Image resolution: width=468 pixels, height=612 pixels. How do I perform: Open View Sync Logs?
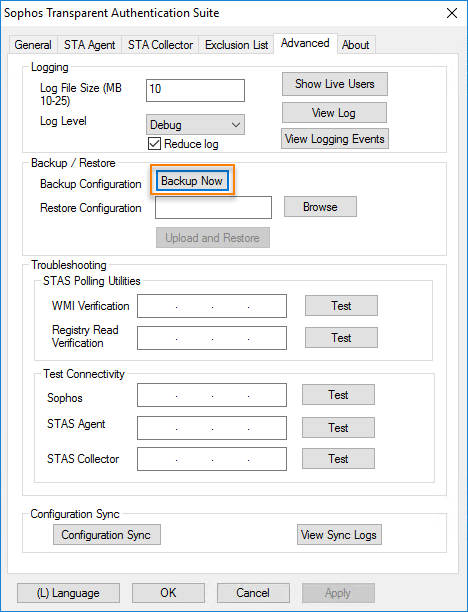pyautogui.click(x=339, y=534)
